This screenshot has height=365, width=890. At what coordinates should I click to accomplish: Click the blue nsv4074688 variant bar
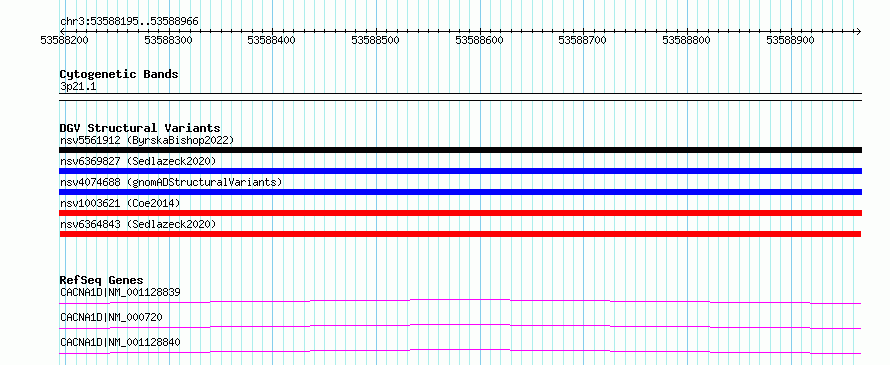460,192
